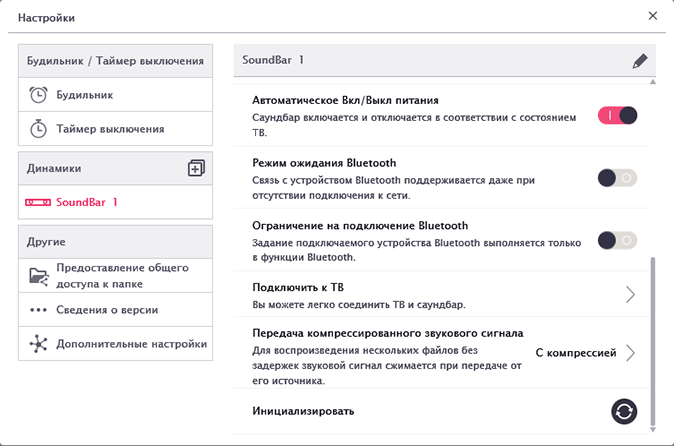Click the red soundbar device icon

[38, 202]
